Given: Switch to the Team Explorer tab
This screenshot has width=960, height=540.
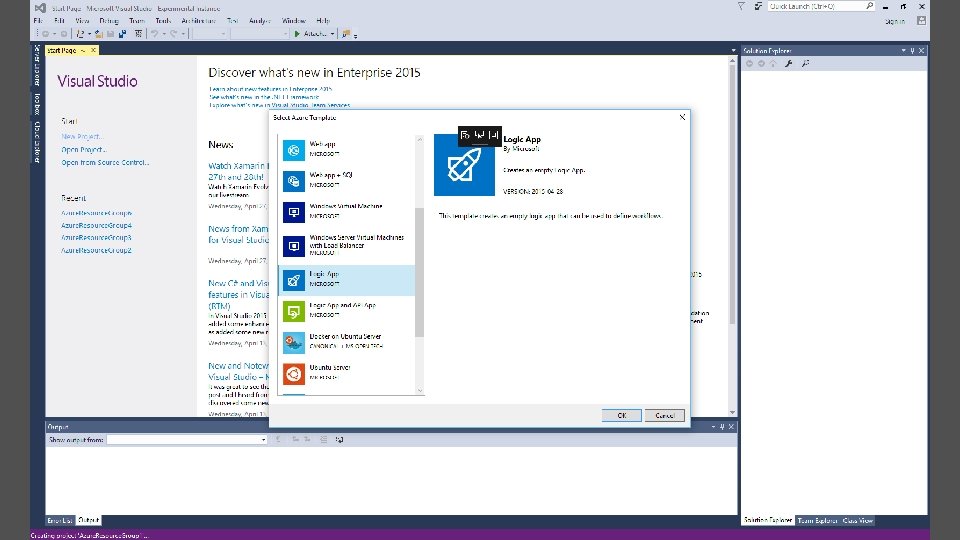Looking at the screenshot, I should click(817, 520).
